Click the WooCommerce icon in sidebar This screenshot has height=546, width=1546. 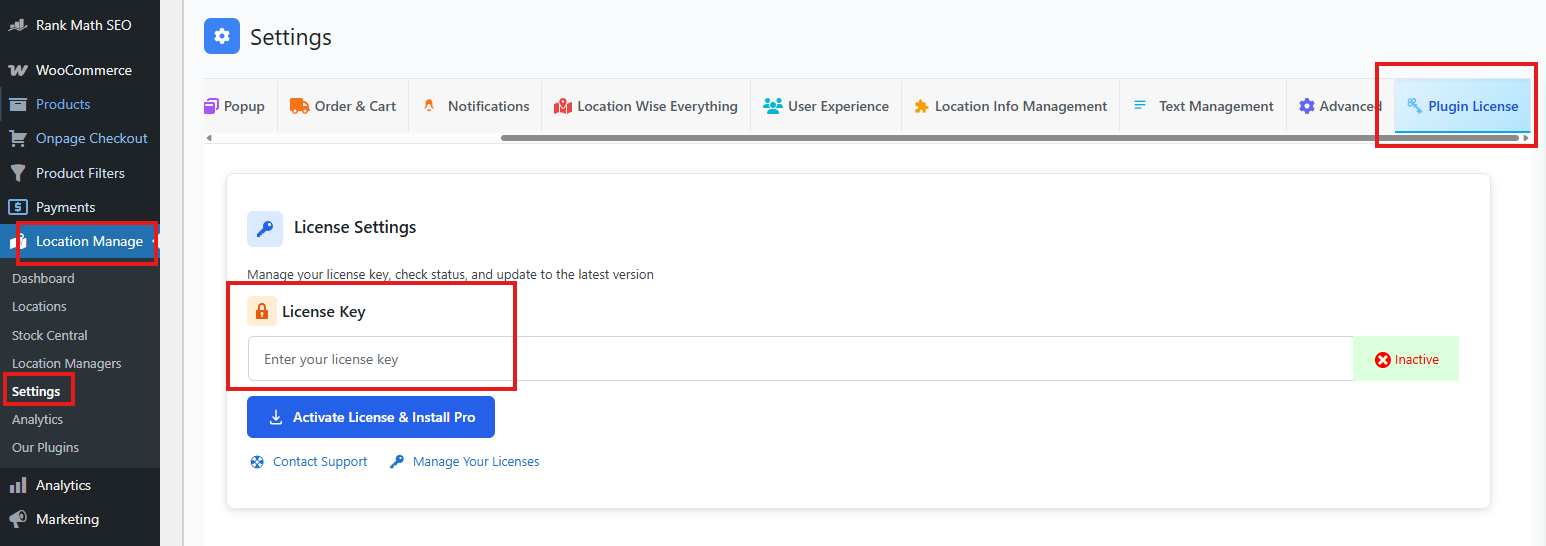(x=17, y=70)
